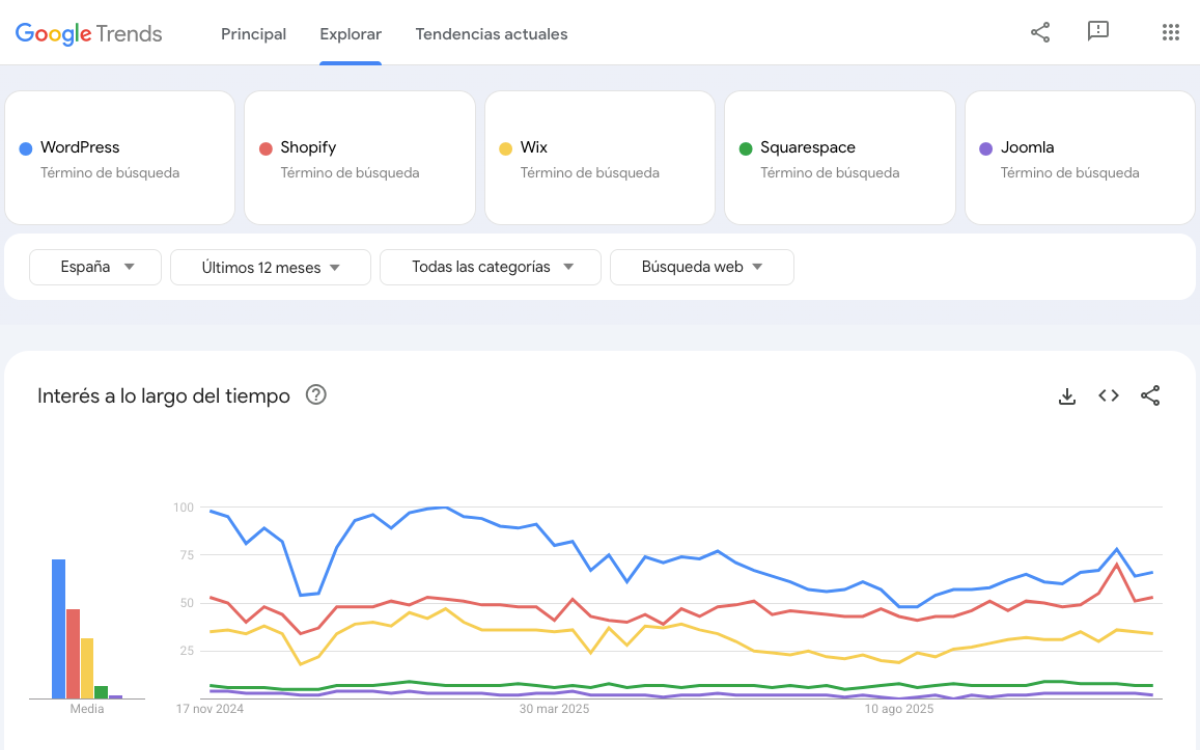Click the red Shopify color dot
The height and width of the screenshot is (750, 1200).
(x=266, y=149)
